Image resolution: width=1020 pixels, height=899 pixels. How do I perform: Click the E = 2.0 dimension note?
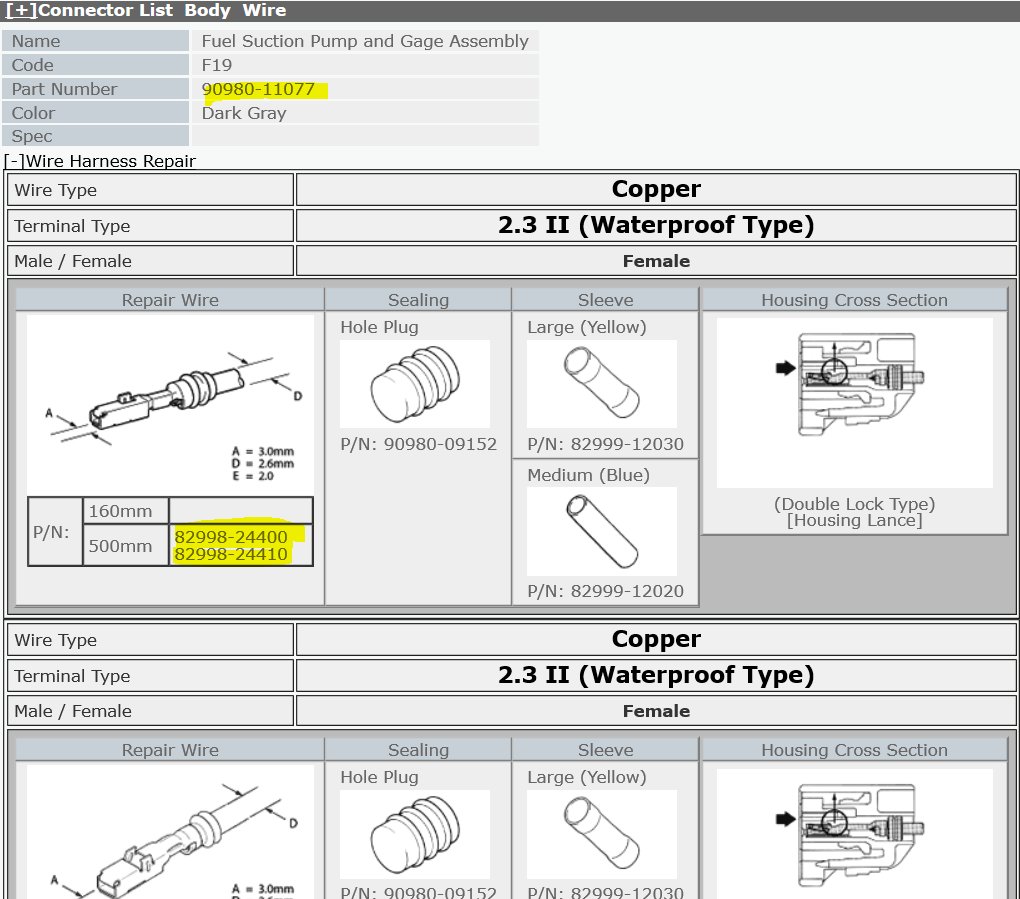click(x=253, y=476)
